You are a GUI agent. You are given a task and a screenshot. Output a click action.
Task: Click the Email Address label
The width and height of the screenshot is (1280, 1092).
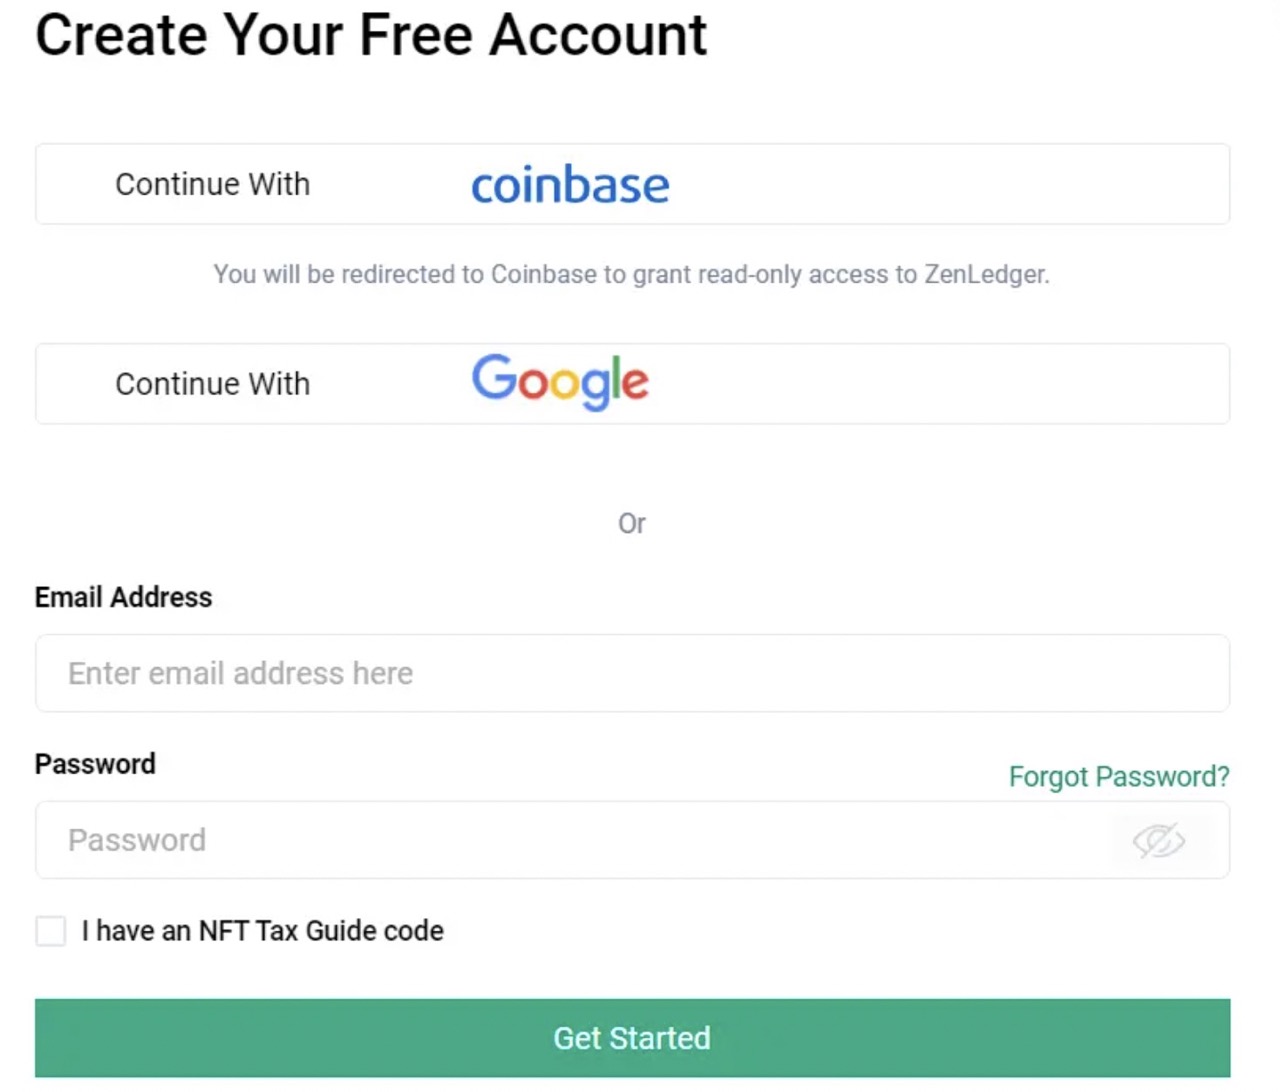(123, 597)
